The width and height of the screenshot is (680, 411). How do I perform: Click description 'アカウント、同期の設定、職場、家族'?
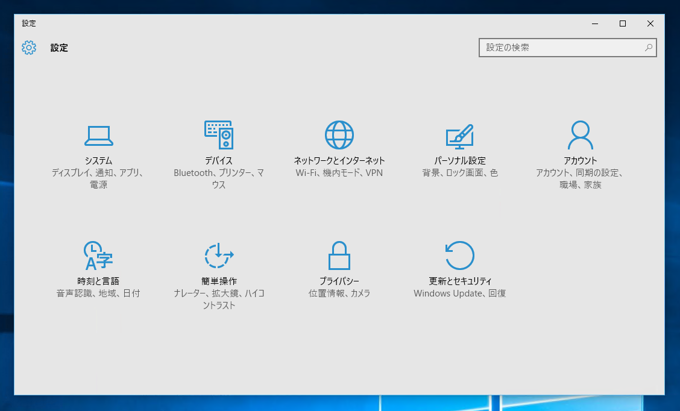pyautogui.click(x=580, y=179)
